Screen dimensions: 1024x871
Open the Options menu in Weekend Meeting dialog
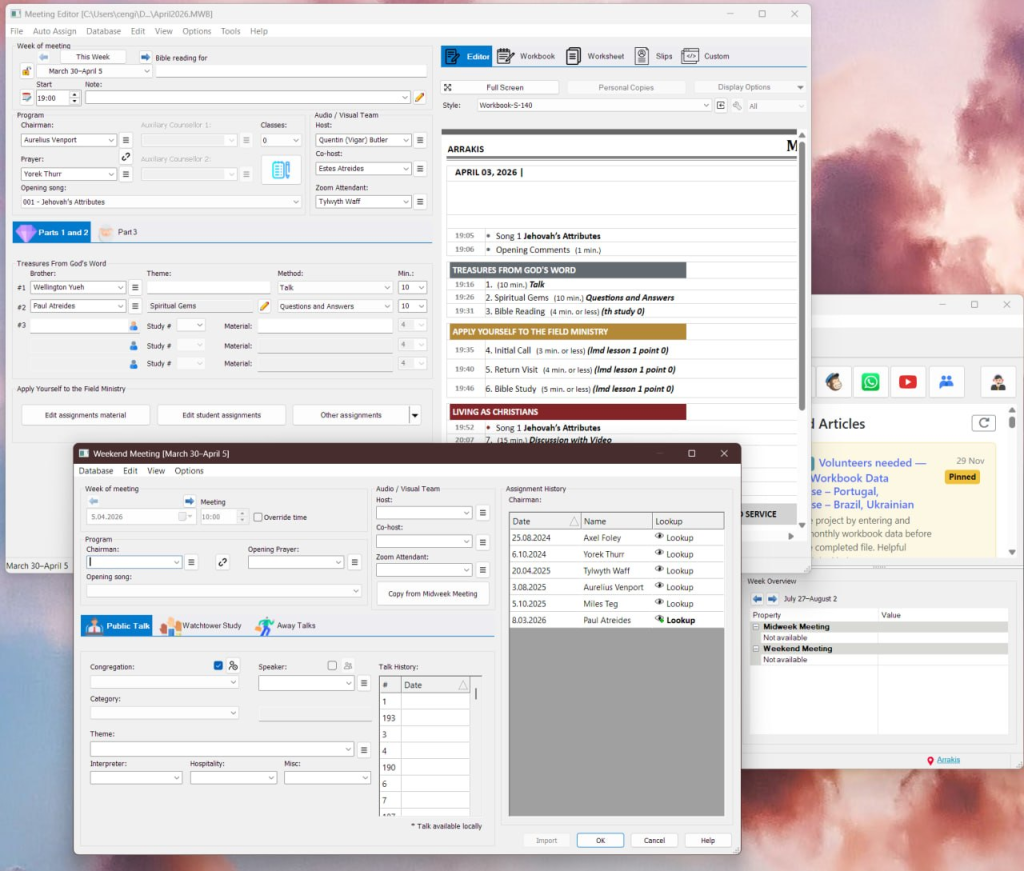189,471
